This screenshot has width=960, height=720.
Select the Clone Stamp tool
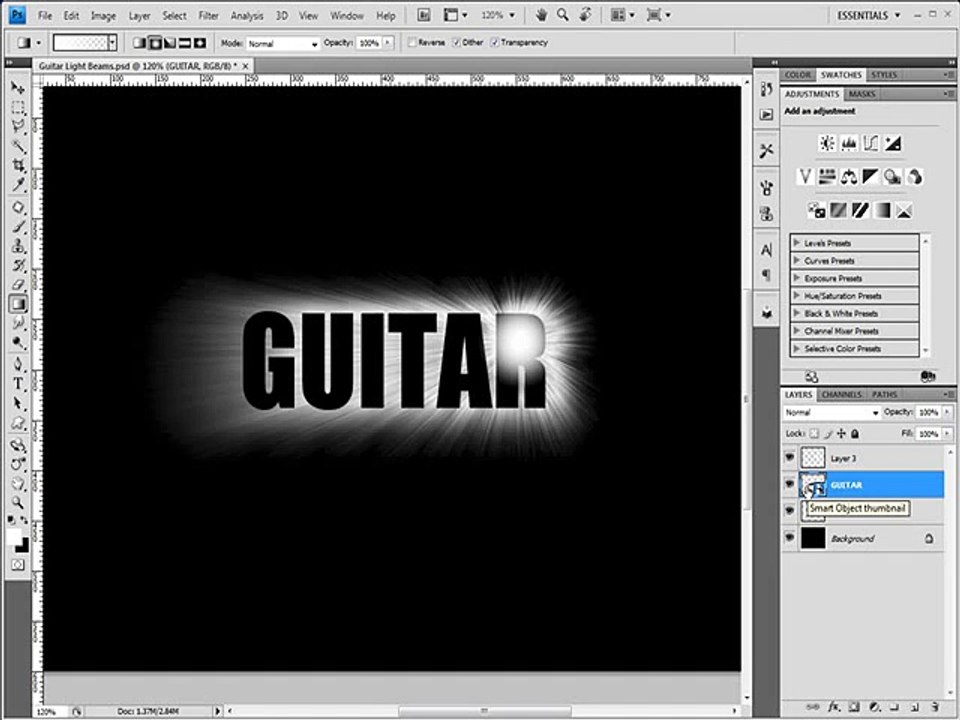coord(18,246)
